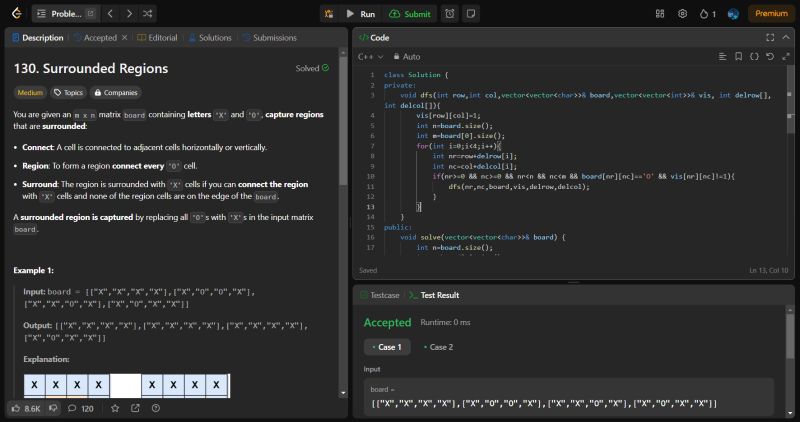Click the Code panel tab label
The height and width of the screenshot is (422, 800).
374,38
